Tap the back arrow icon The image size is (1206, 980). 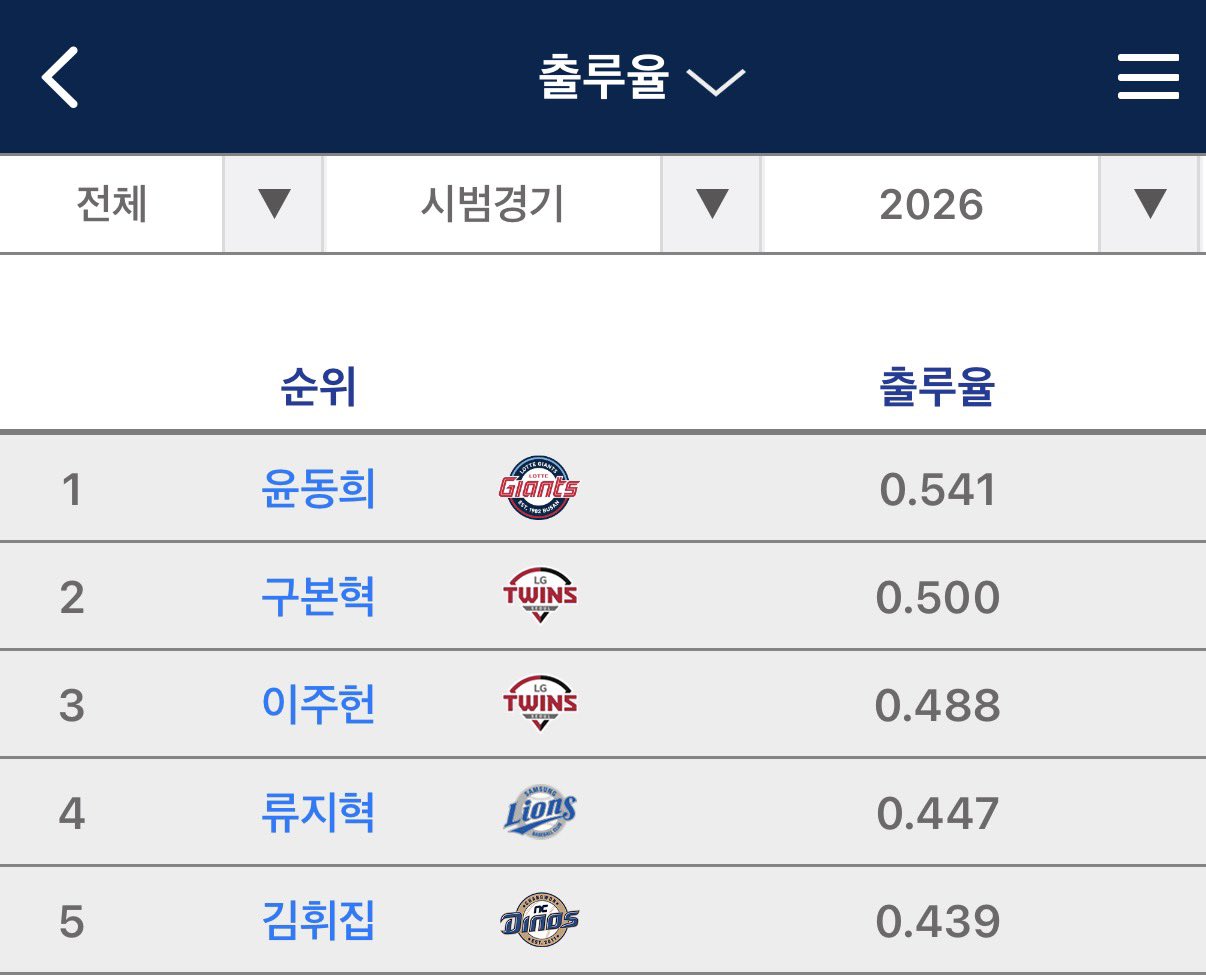point(60,78)
